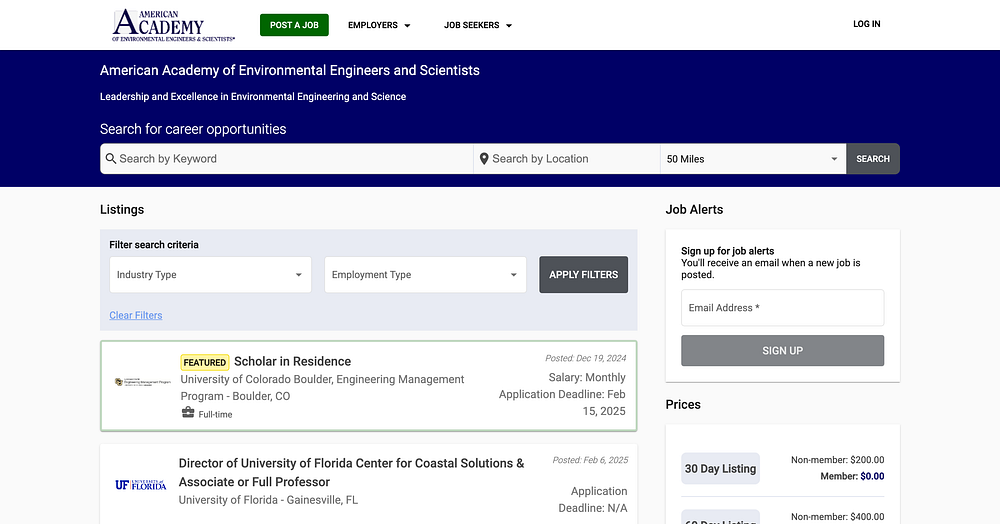Click the location pin icon
The image size is (1000, 524).
coord(484,159)
